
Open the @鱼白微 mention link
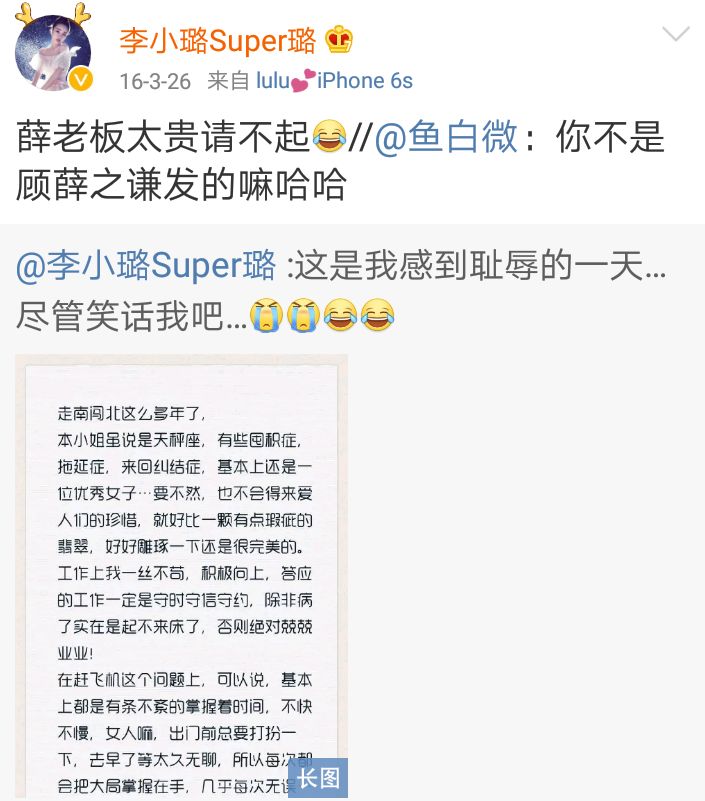coord(446,136)
